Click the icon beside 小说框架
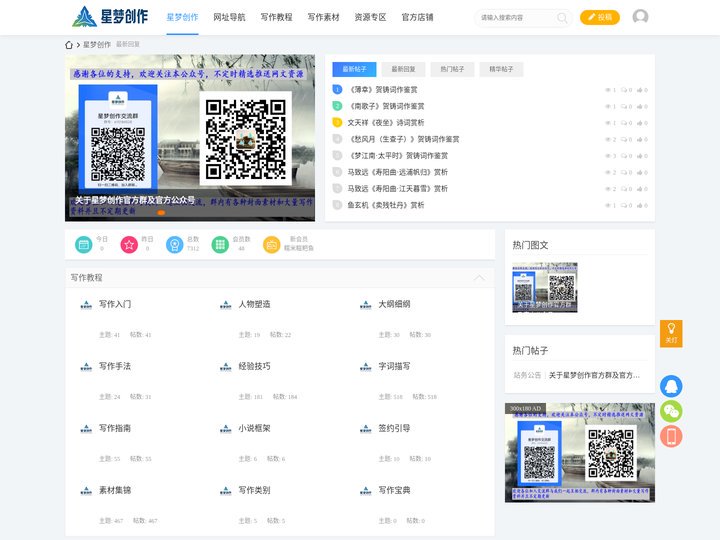 pos(225,428)
